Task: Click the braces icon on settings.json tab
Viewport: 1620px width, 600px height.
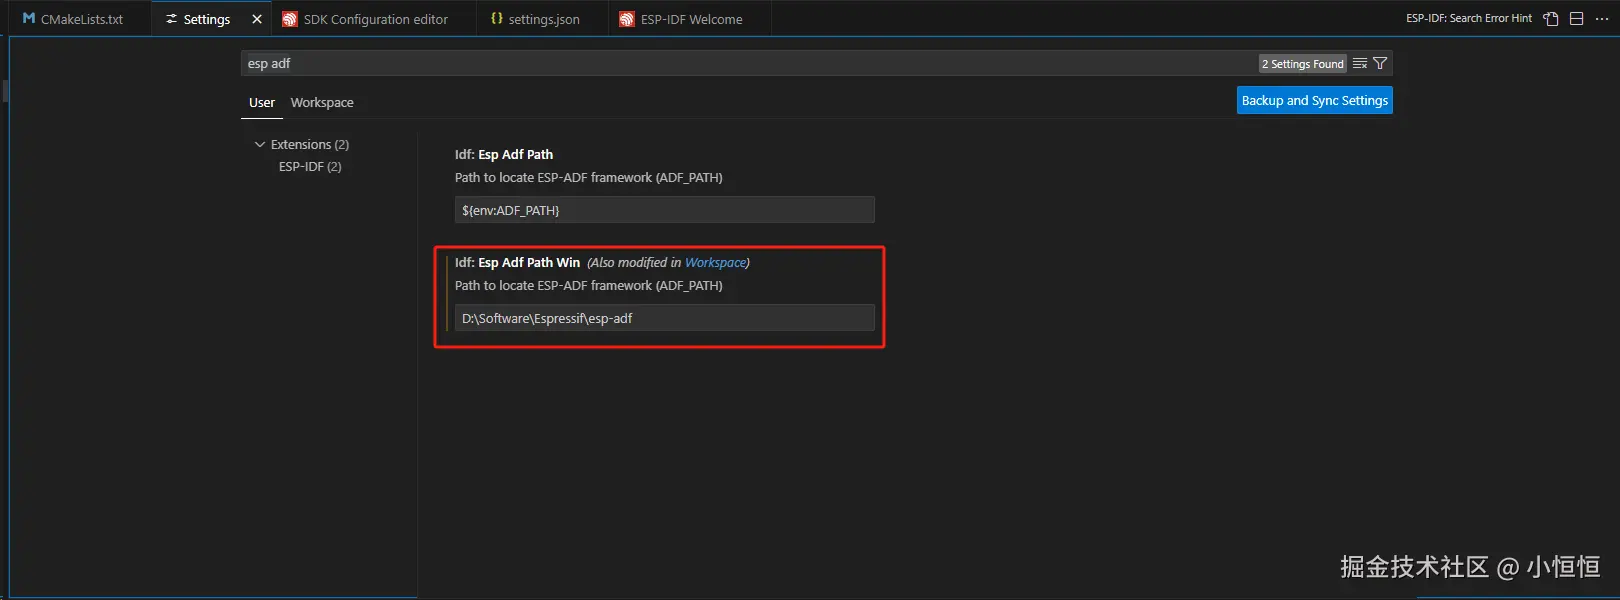Action: click(496, 18)
